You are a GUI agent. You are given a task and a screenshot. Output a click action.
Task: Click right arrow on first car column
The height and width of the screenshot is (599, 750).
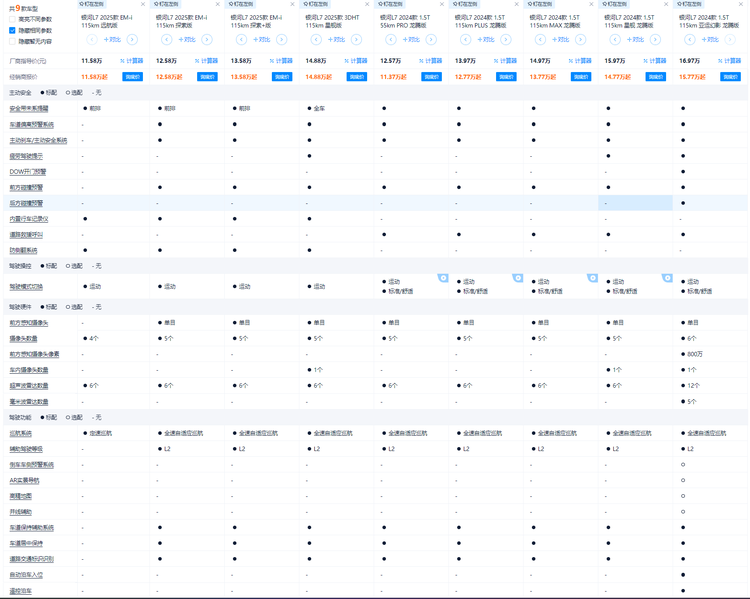[132, 39]
